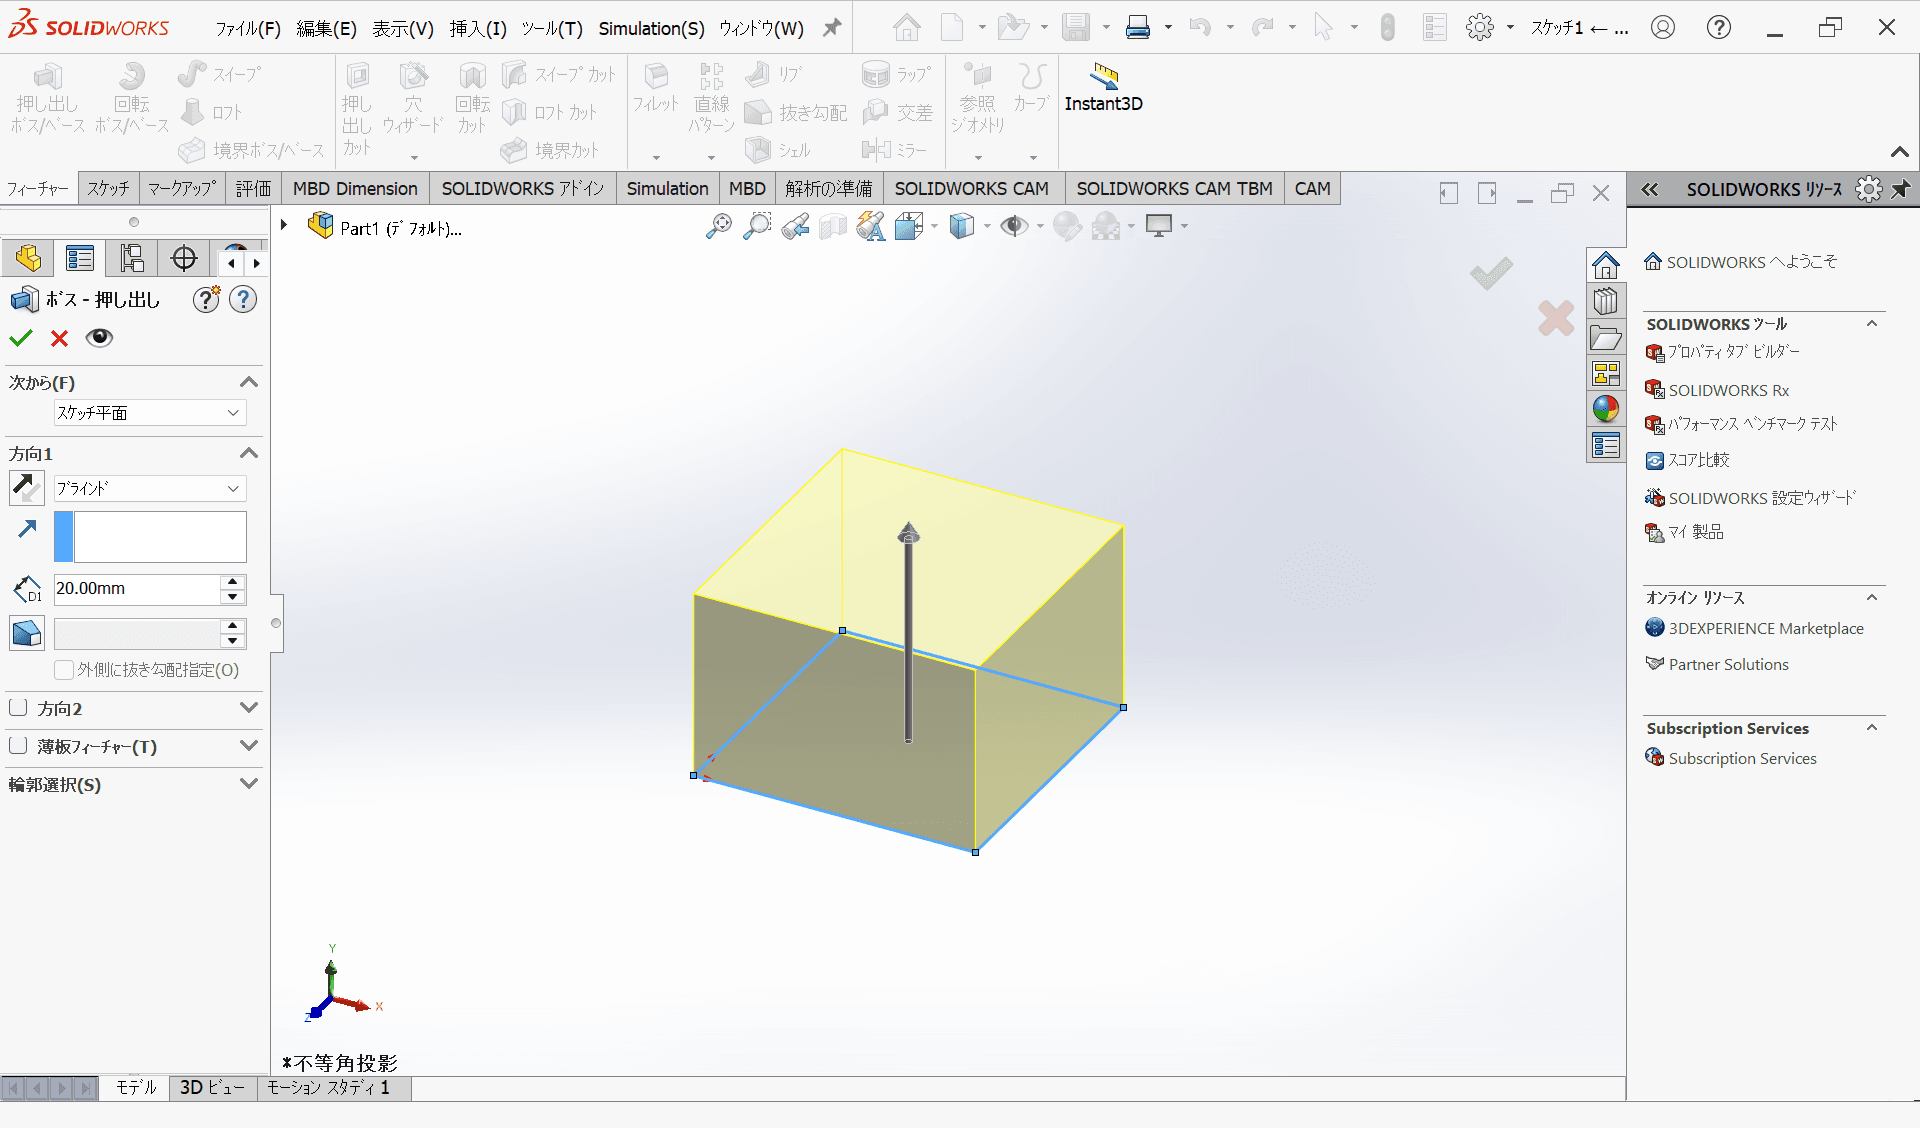The height and width of the screenshot is (1128, 1920).
Task: Expand the Part1 flyout tree arrow
Action: 284,226
